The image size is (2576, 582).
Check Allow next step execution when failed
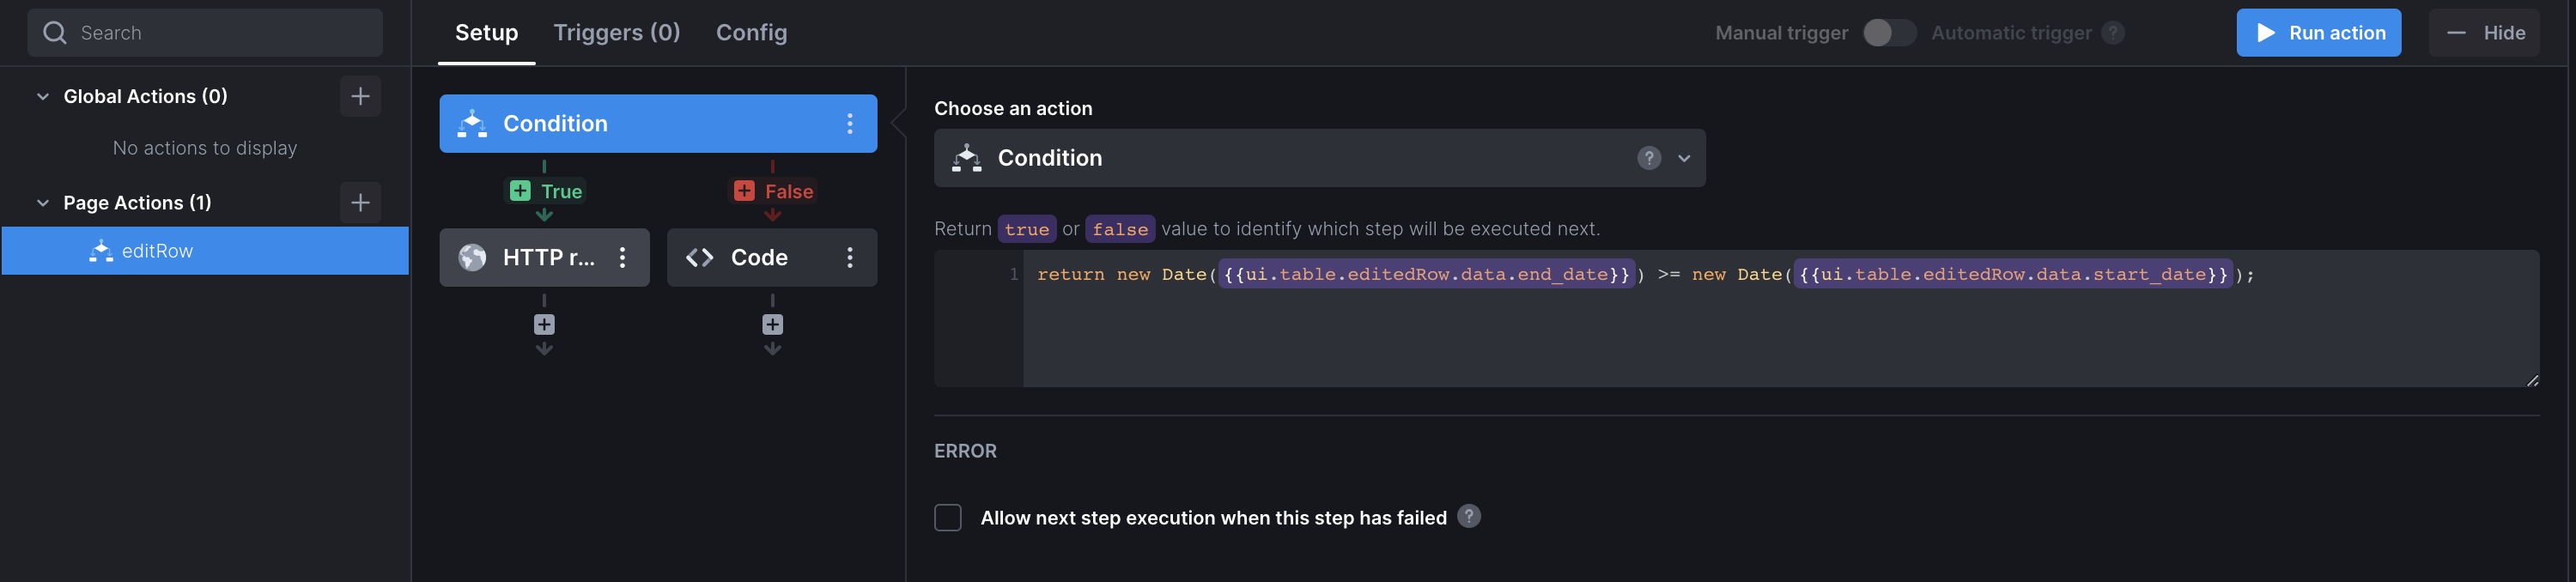(947, 518)
